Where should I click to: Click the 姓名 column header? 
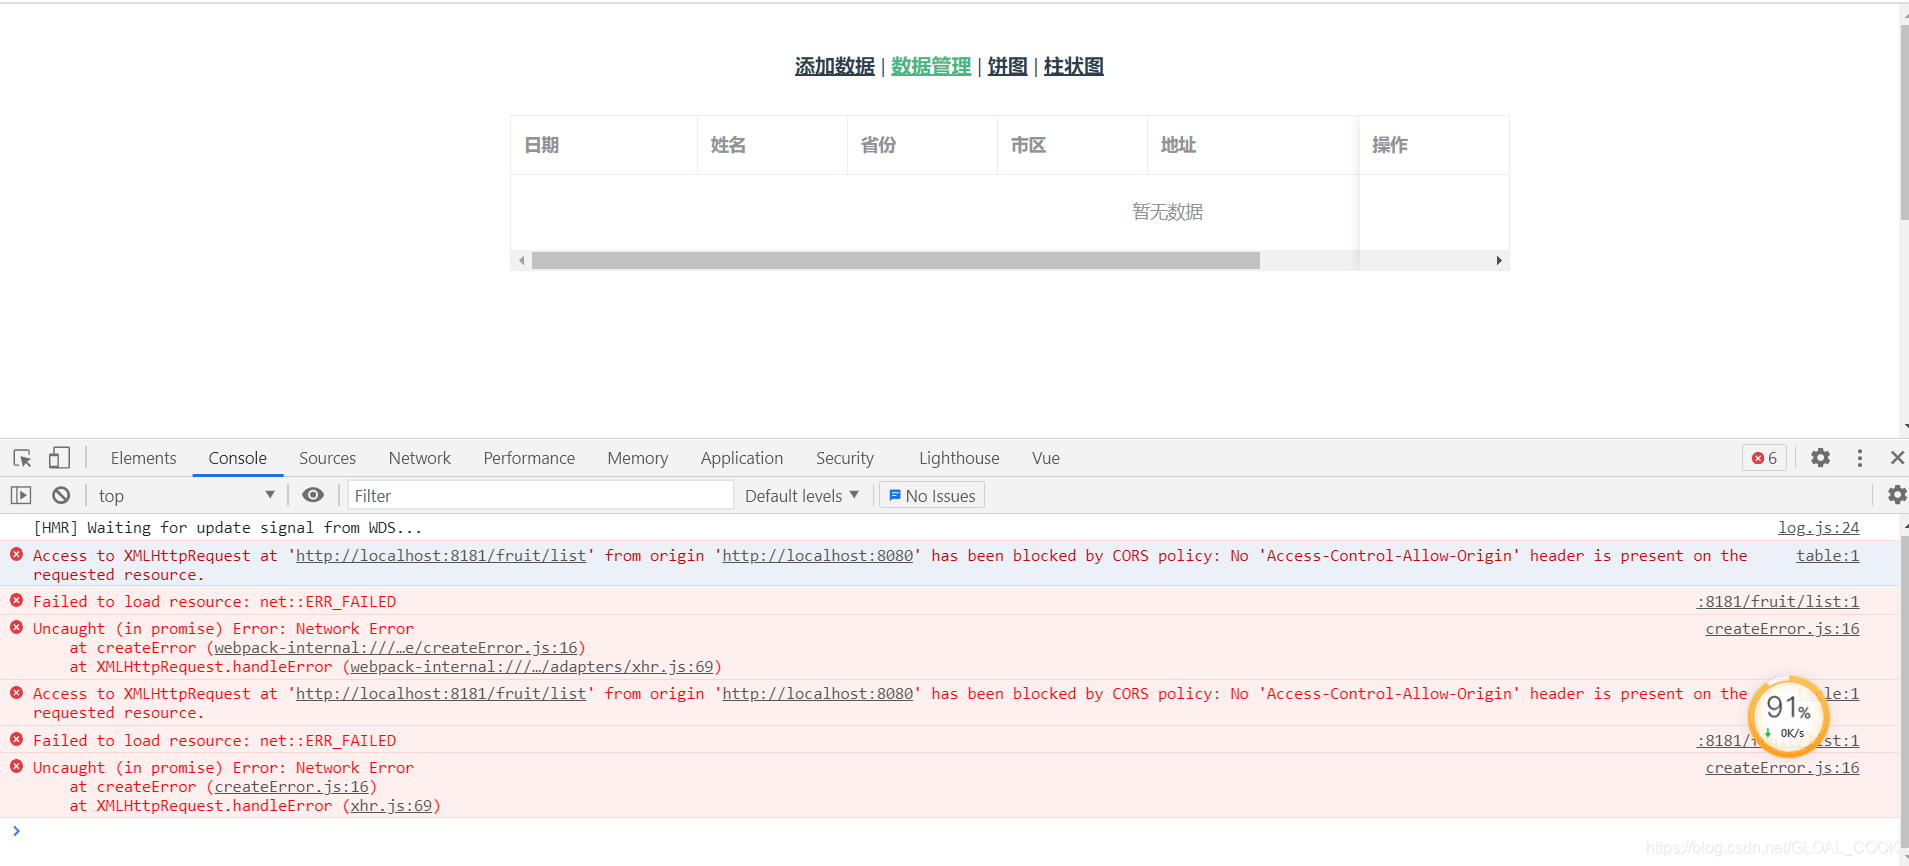[x=772, y=145]
